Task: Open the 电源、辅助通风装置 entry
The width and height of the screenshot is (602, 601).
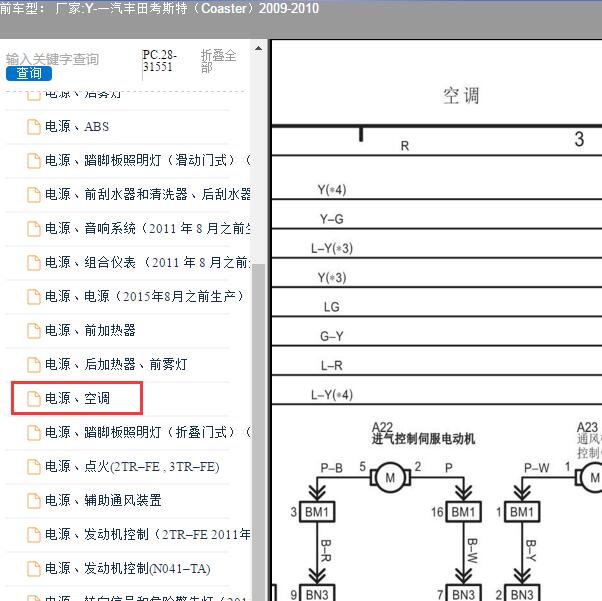Action: tap(103, 500)
